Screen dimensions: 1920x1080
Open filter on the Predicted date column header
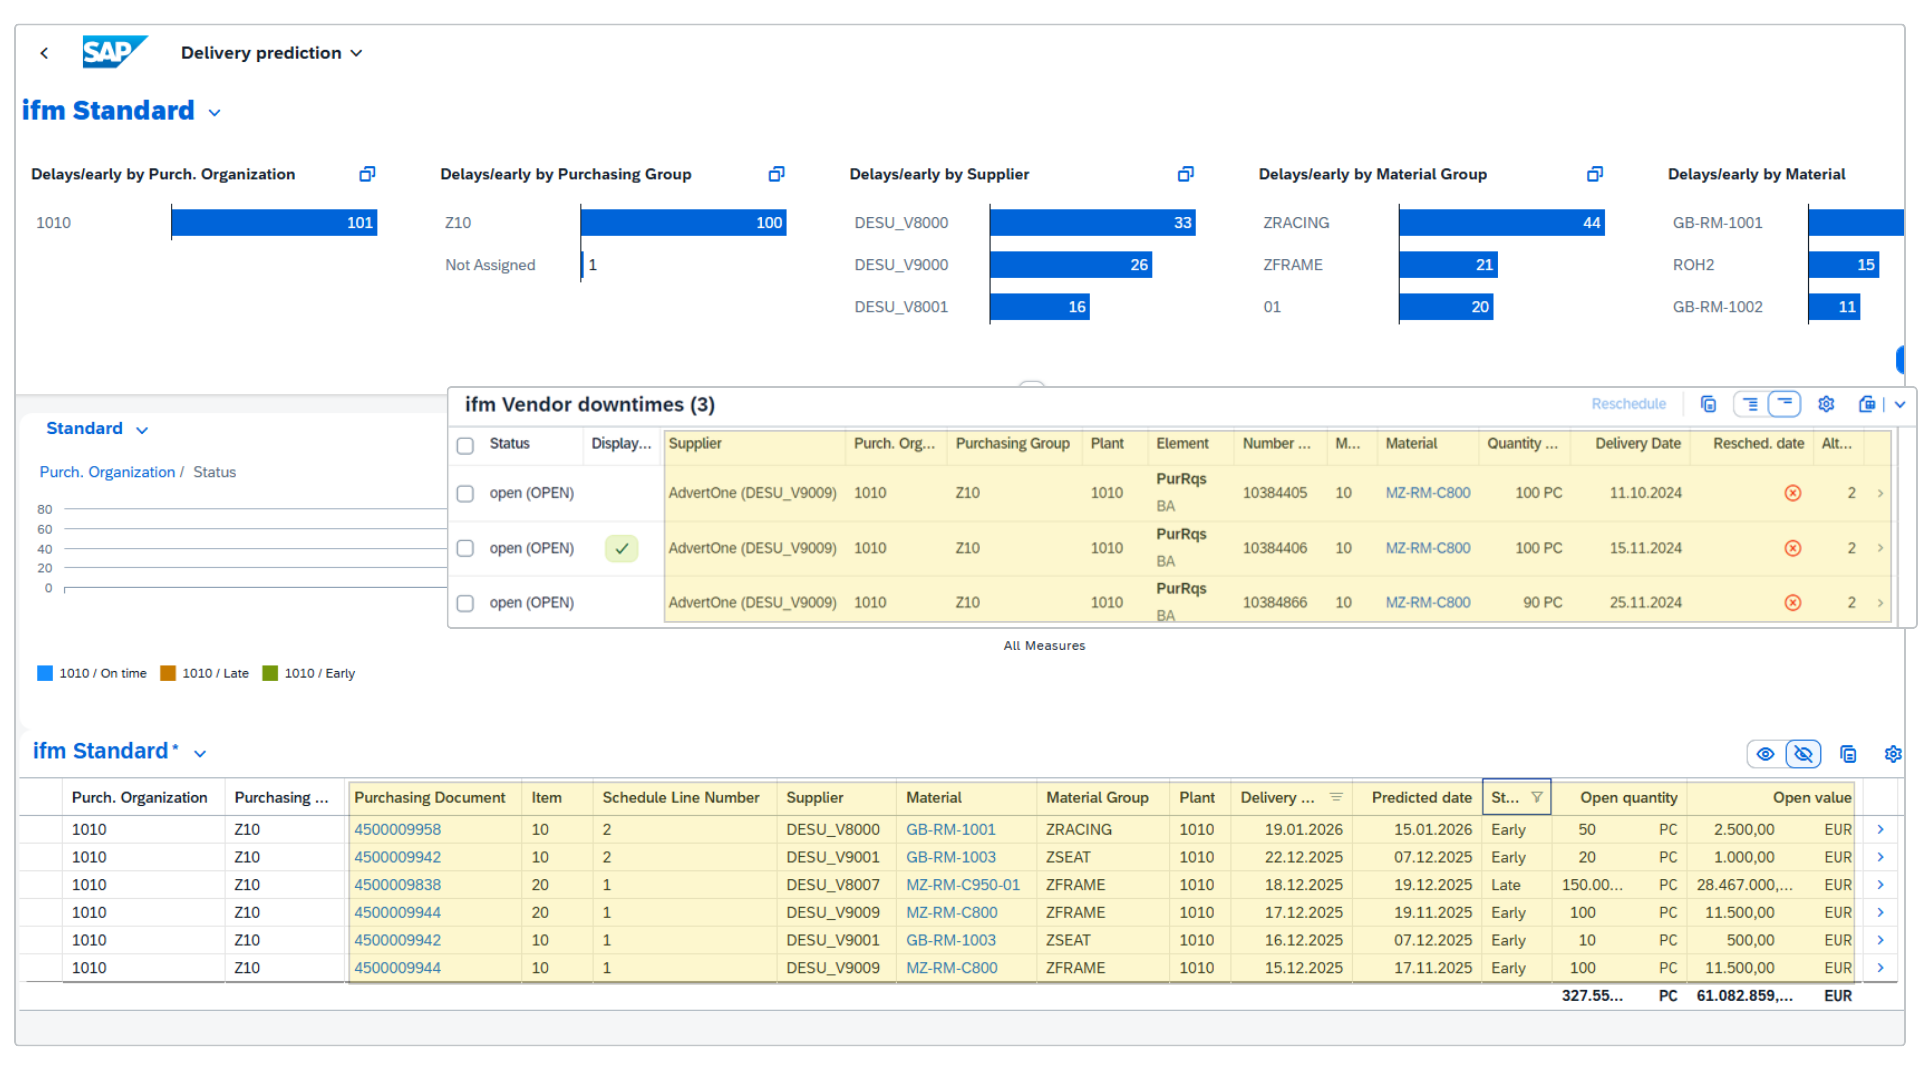click(1420, 797)
